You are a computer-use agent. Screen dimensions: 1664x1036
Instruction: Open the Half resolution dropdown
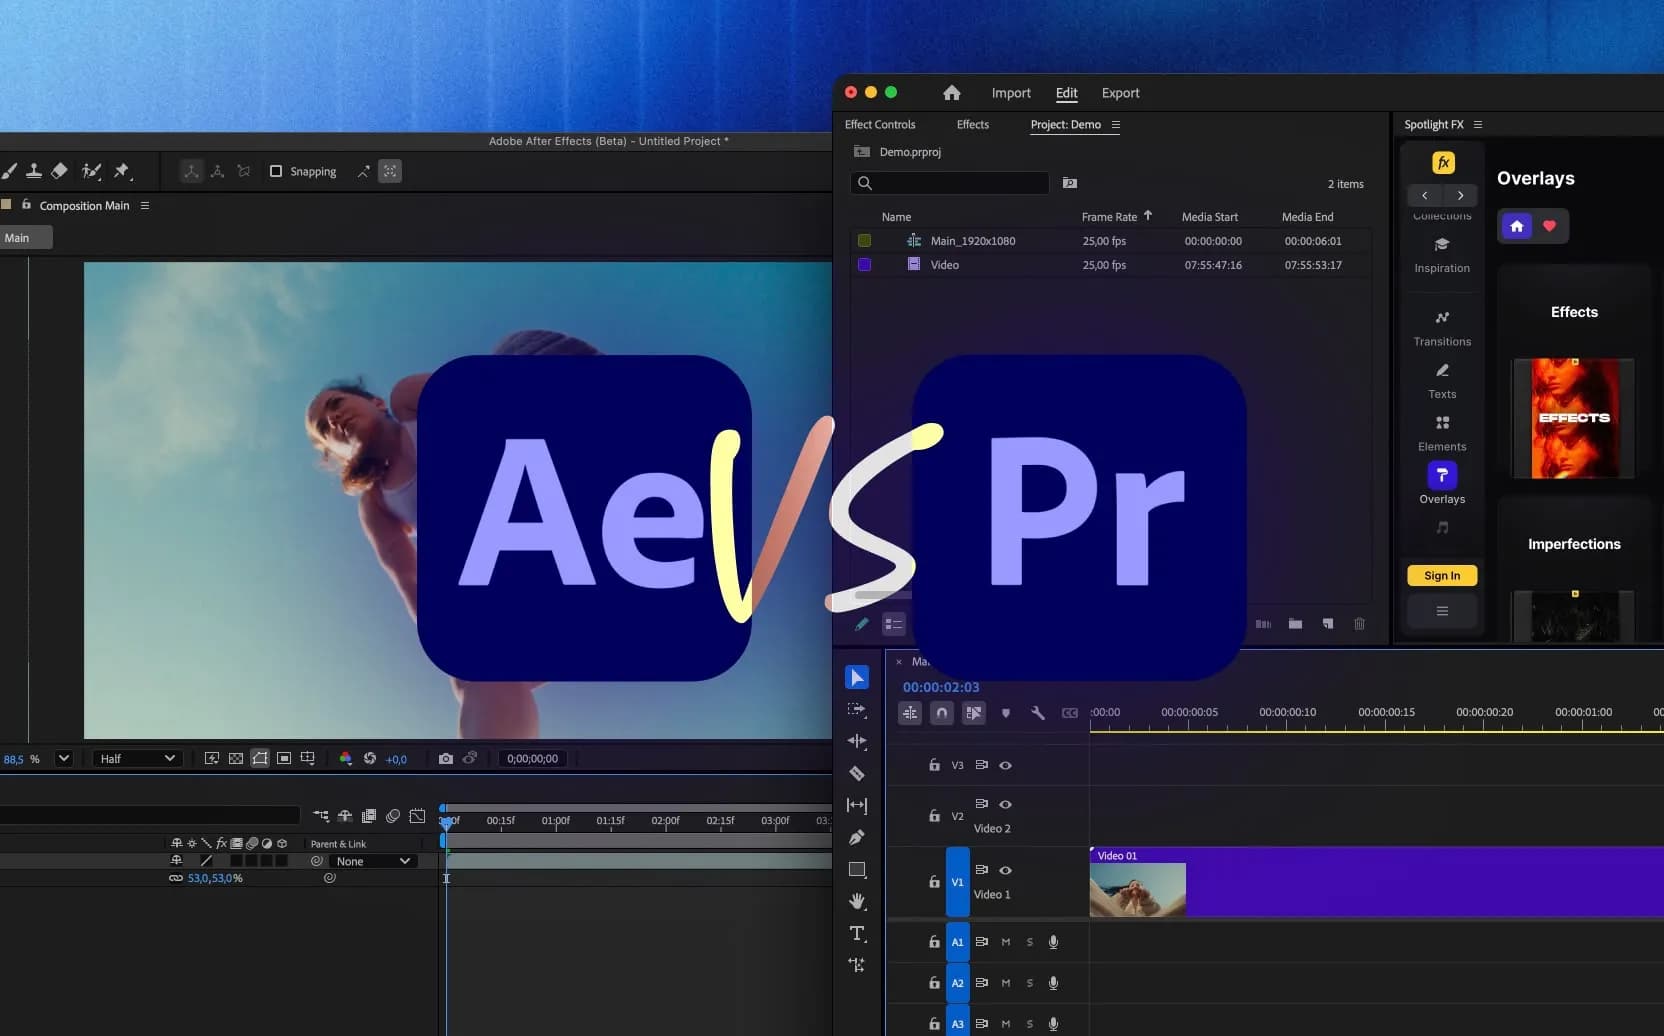137,758
